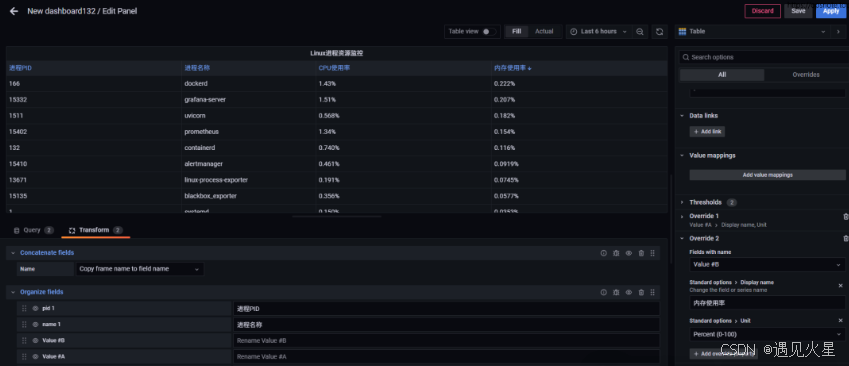Debug the Concatenate fields transform
Image resolution: width=849 pixels, height=366 pixels.
pos(616,253)
